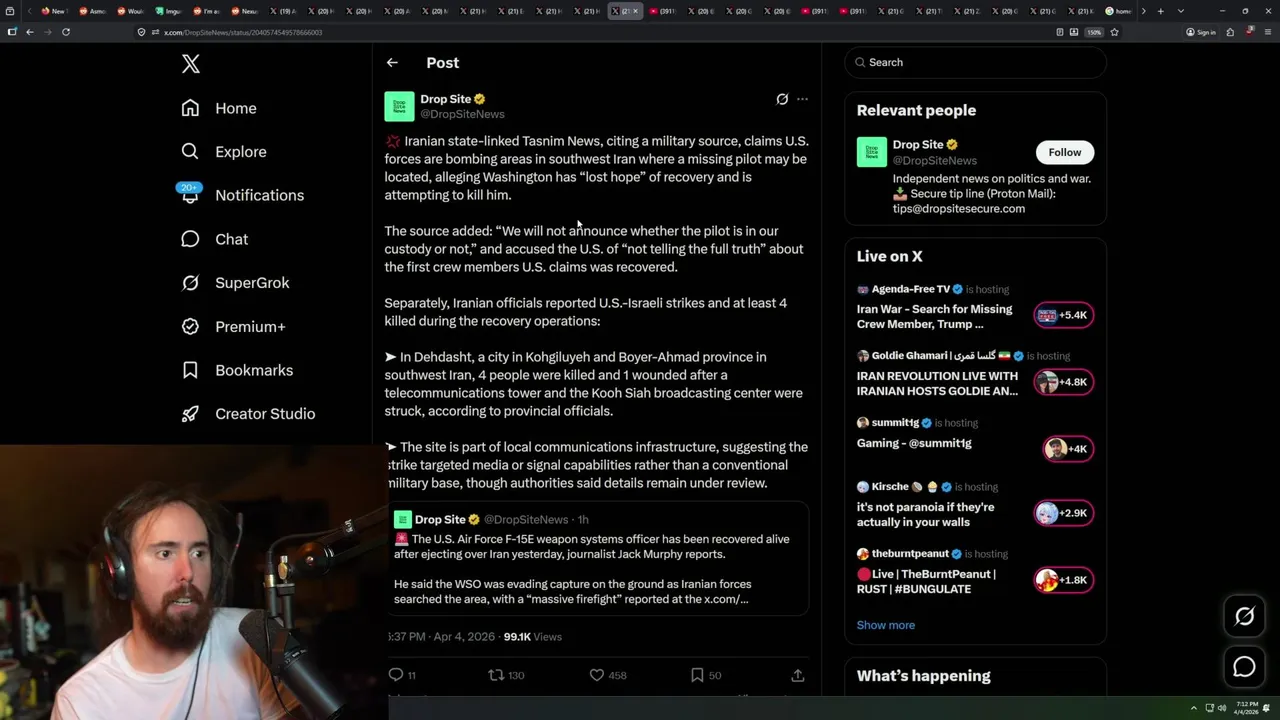Follow Drop Site in Relevant people
Screen dimensions: 1280x720
pos(1065,152)
